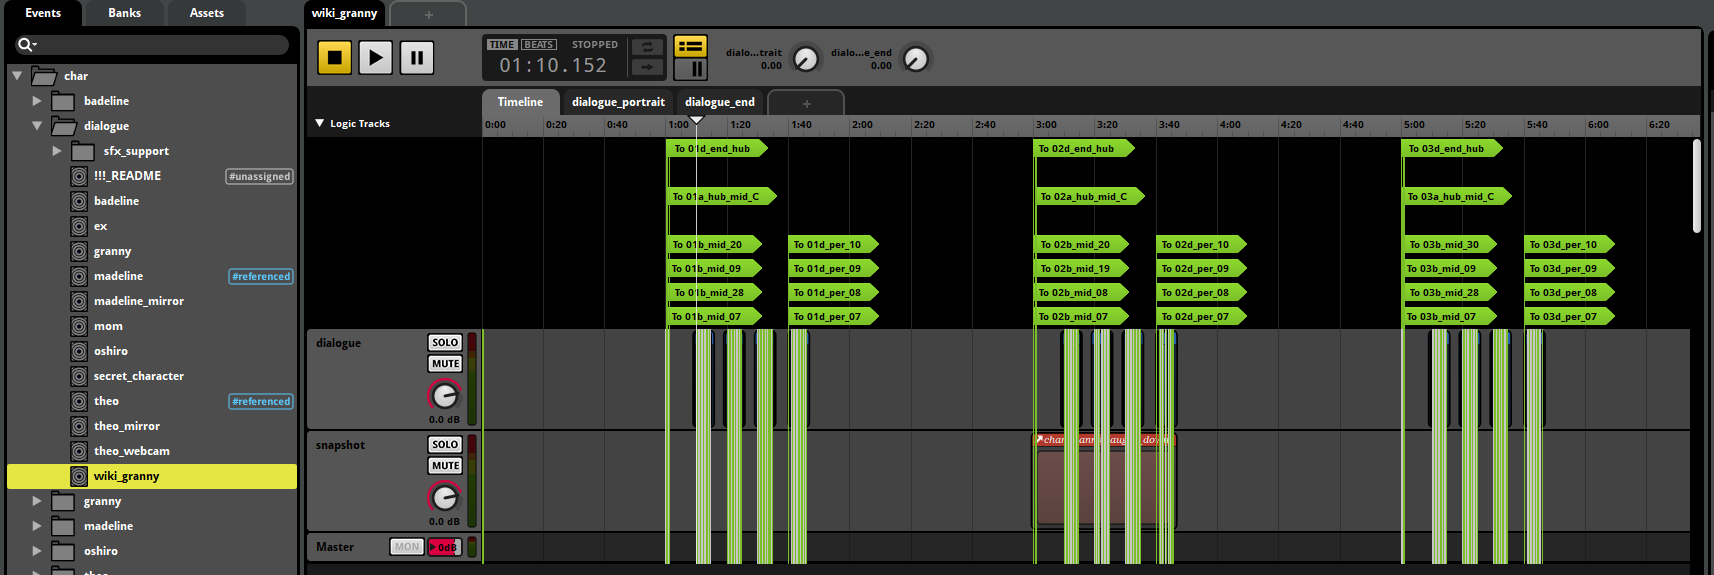Add a new parameter sheet with plus tab

tap(806, 103)
